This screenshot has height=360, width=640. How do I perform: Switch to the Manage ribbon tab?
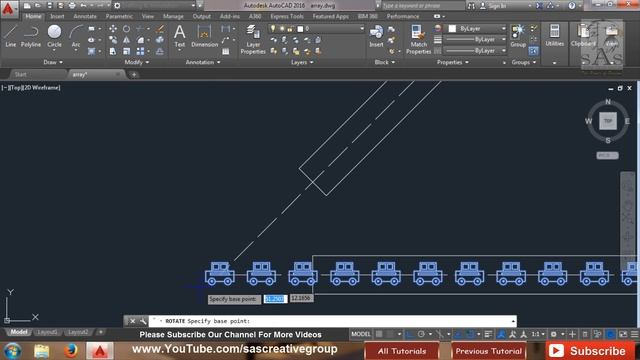(x=173, y=16)
